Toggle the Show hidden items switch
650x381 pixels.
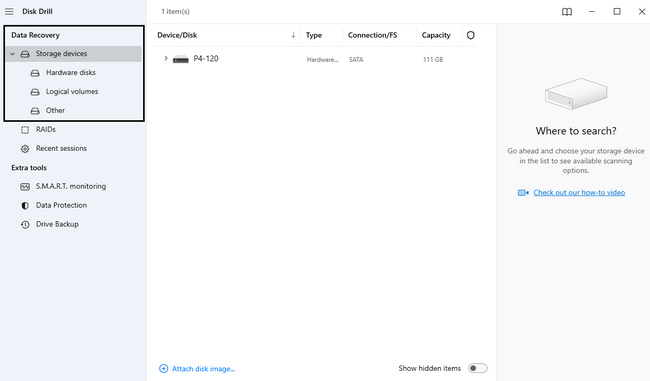click(478, 368)
